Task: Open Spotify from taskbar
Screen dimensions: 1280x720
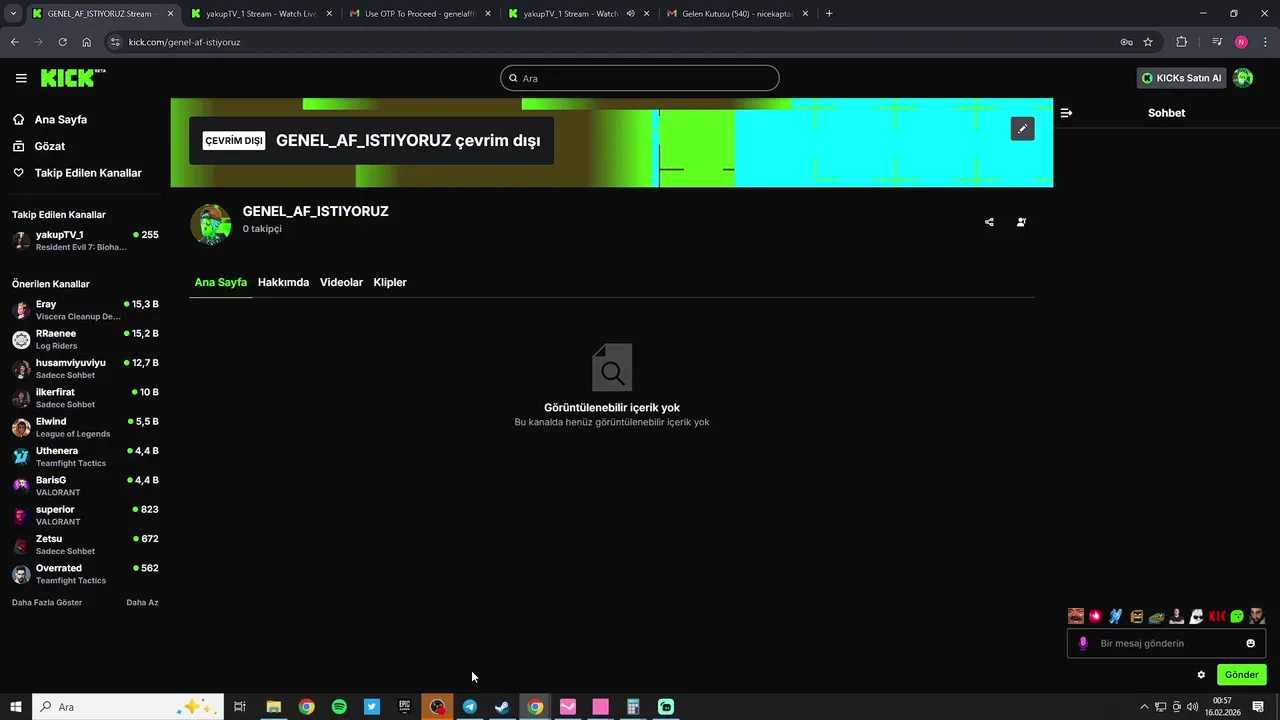Action: 339,707
